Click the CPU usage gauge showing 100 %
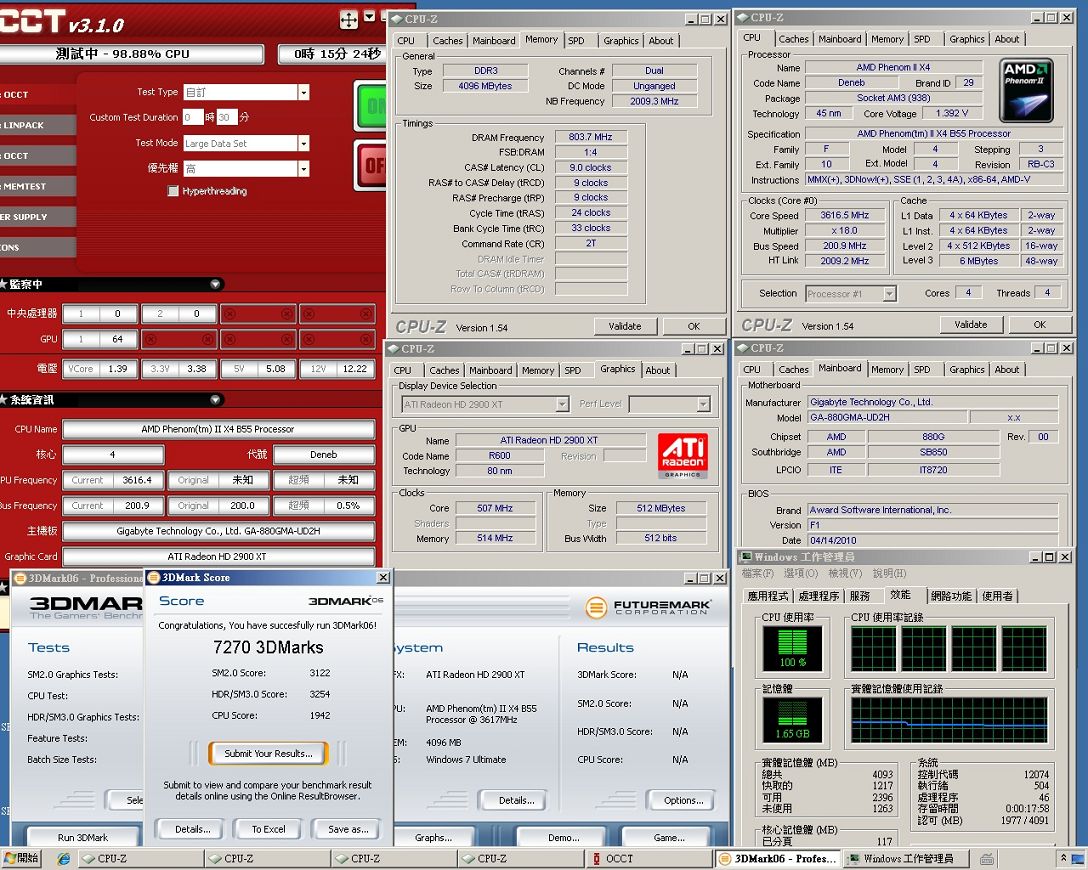The width and height of the screenshot is (1088, 870). 792,647
